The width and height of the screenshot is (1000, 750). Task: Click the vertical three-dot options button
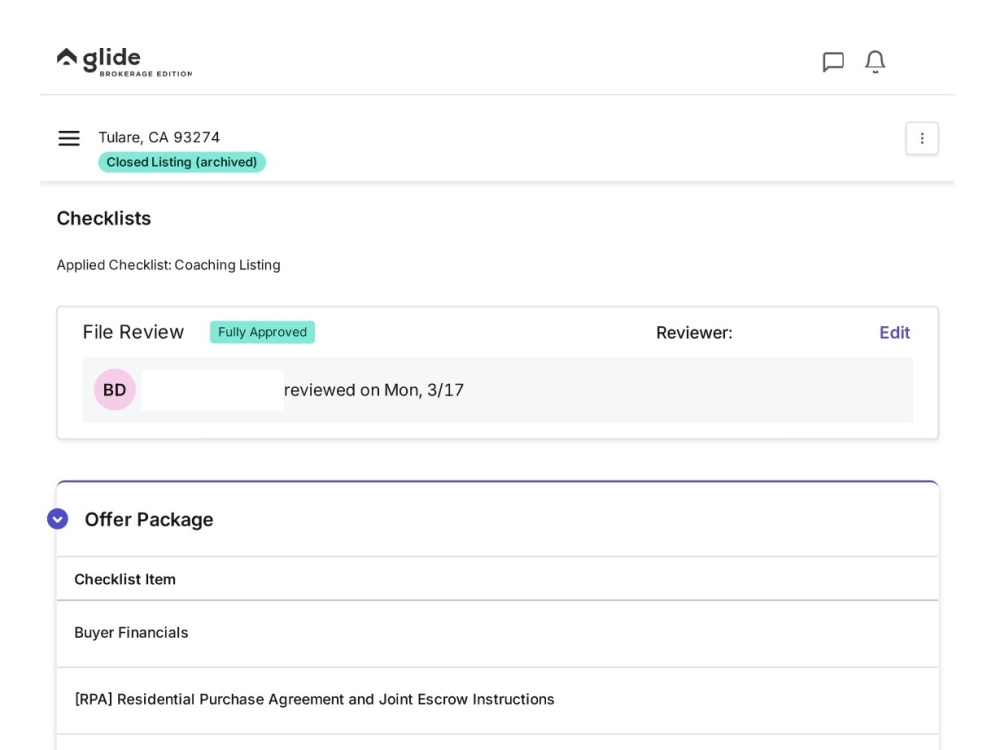coord(922,138)
